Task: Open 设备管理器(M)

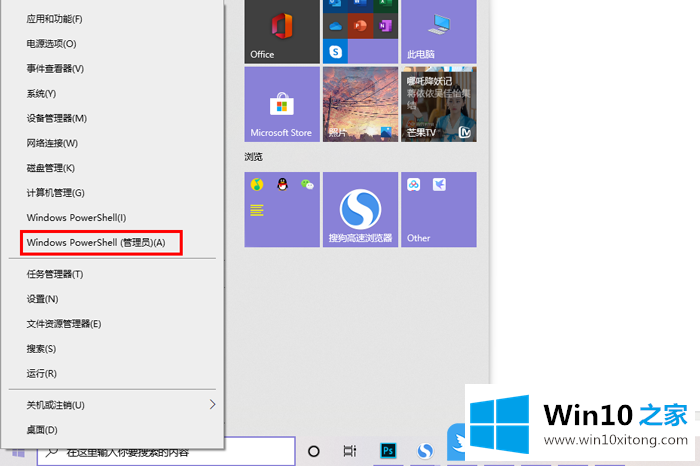Action: click(x=112, y=118)
